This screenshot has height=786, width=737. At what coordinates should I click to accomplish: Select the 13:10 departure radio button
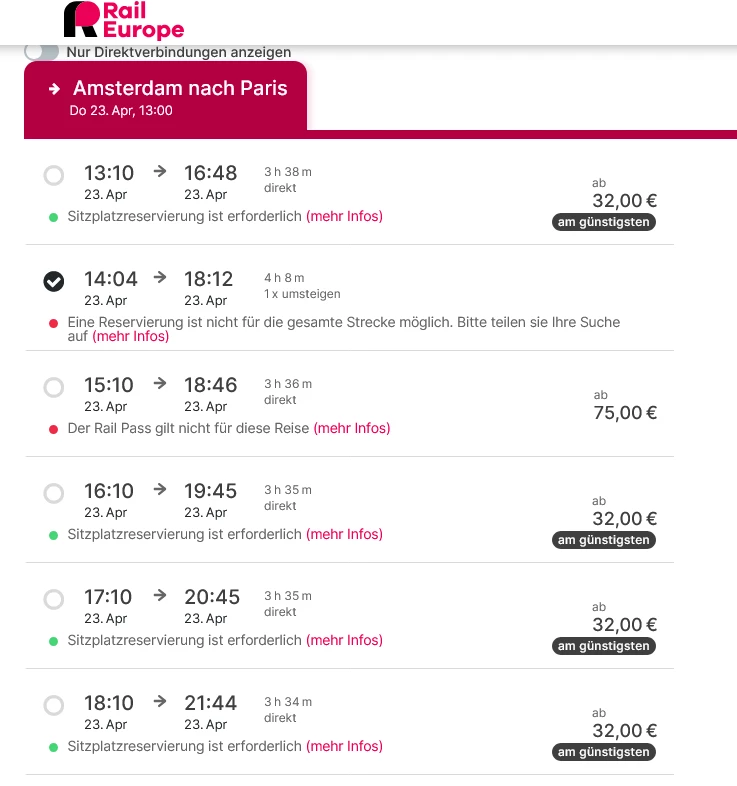click(54, 176)
